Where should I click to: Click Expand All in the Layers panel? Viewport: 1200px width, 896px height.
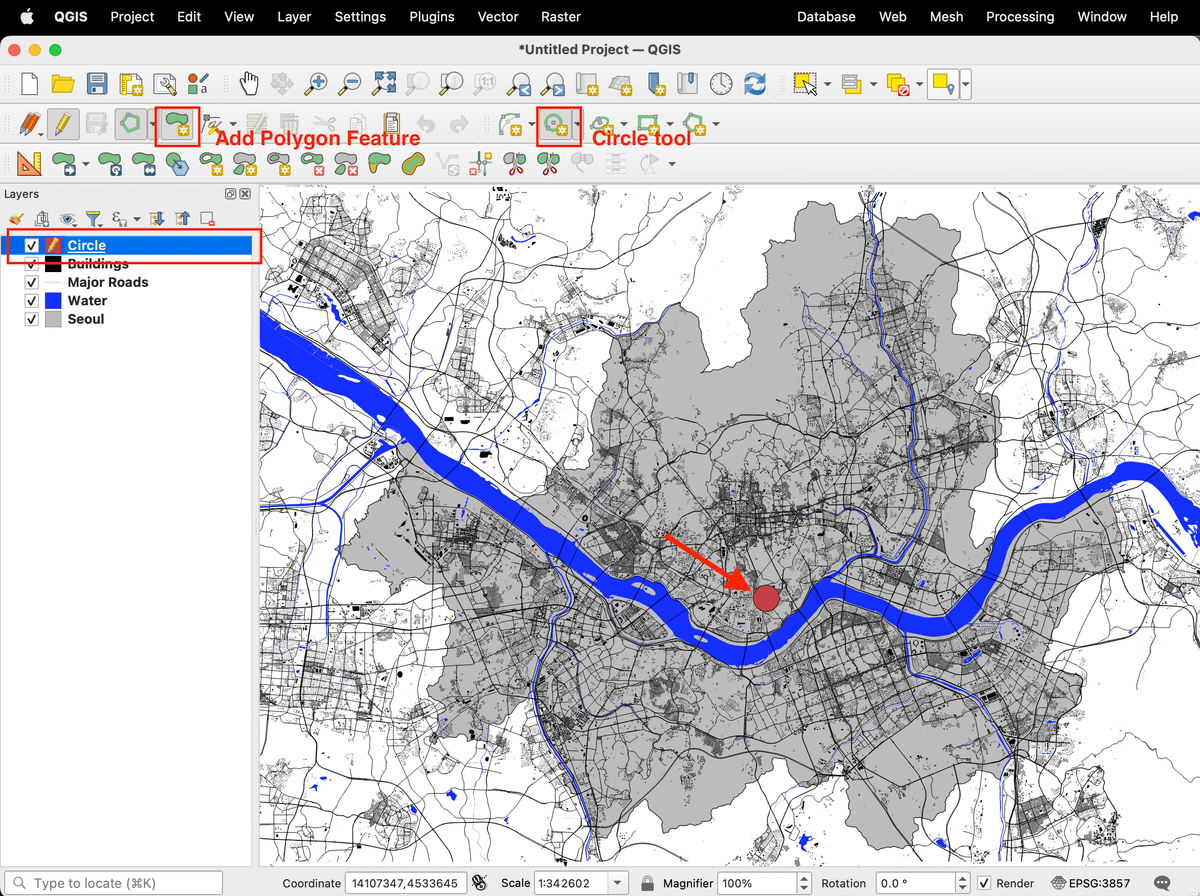(x=157, y=218)
